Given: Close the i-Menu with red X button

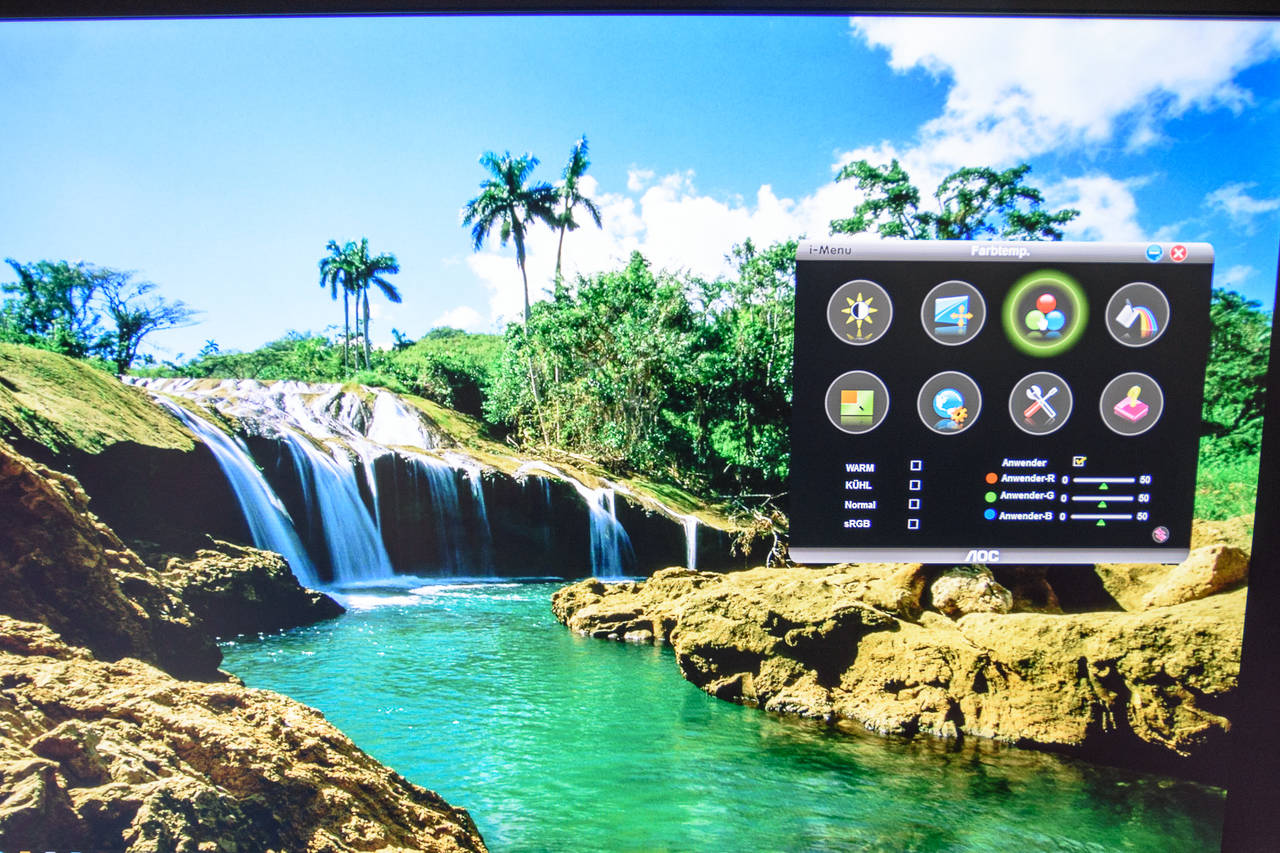Looking at the screenshot, I should 1179,253.
